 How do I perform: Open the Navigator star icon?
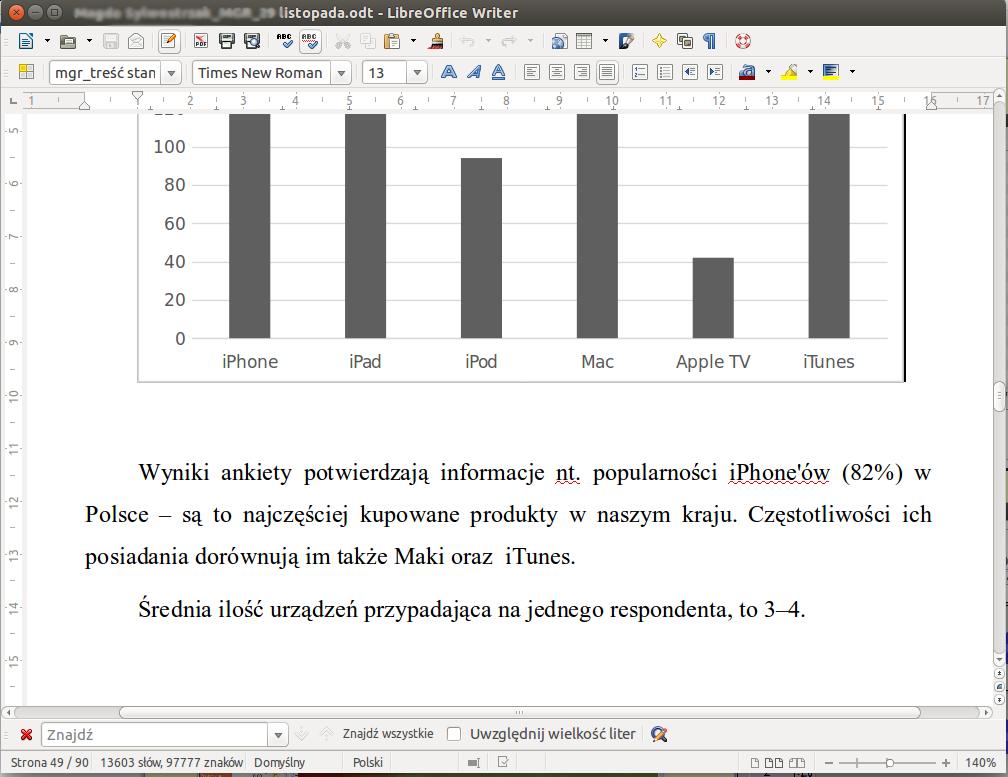pyautogui.click(x=660, y=42)
